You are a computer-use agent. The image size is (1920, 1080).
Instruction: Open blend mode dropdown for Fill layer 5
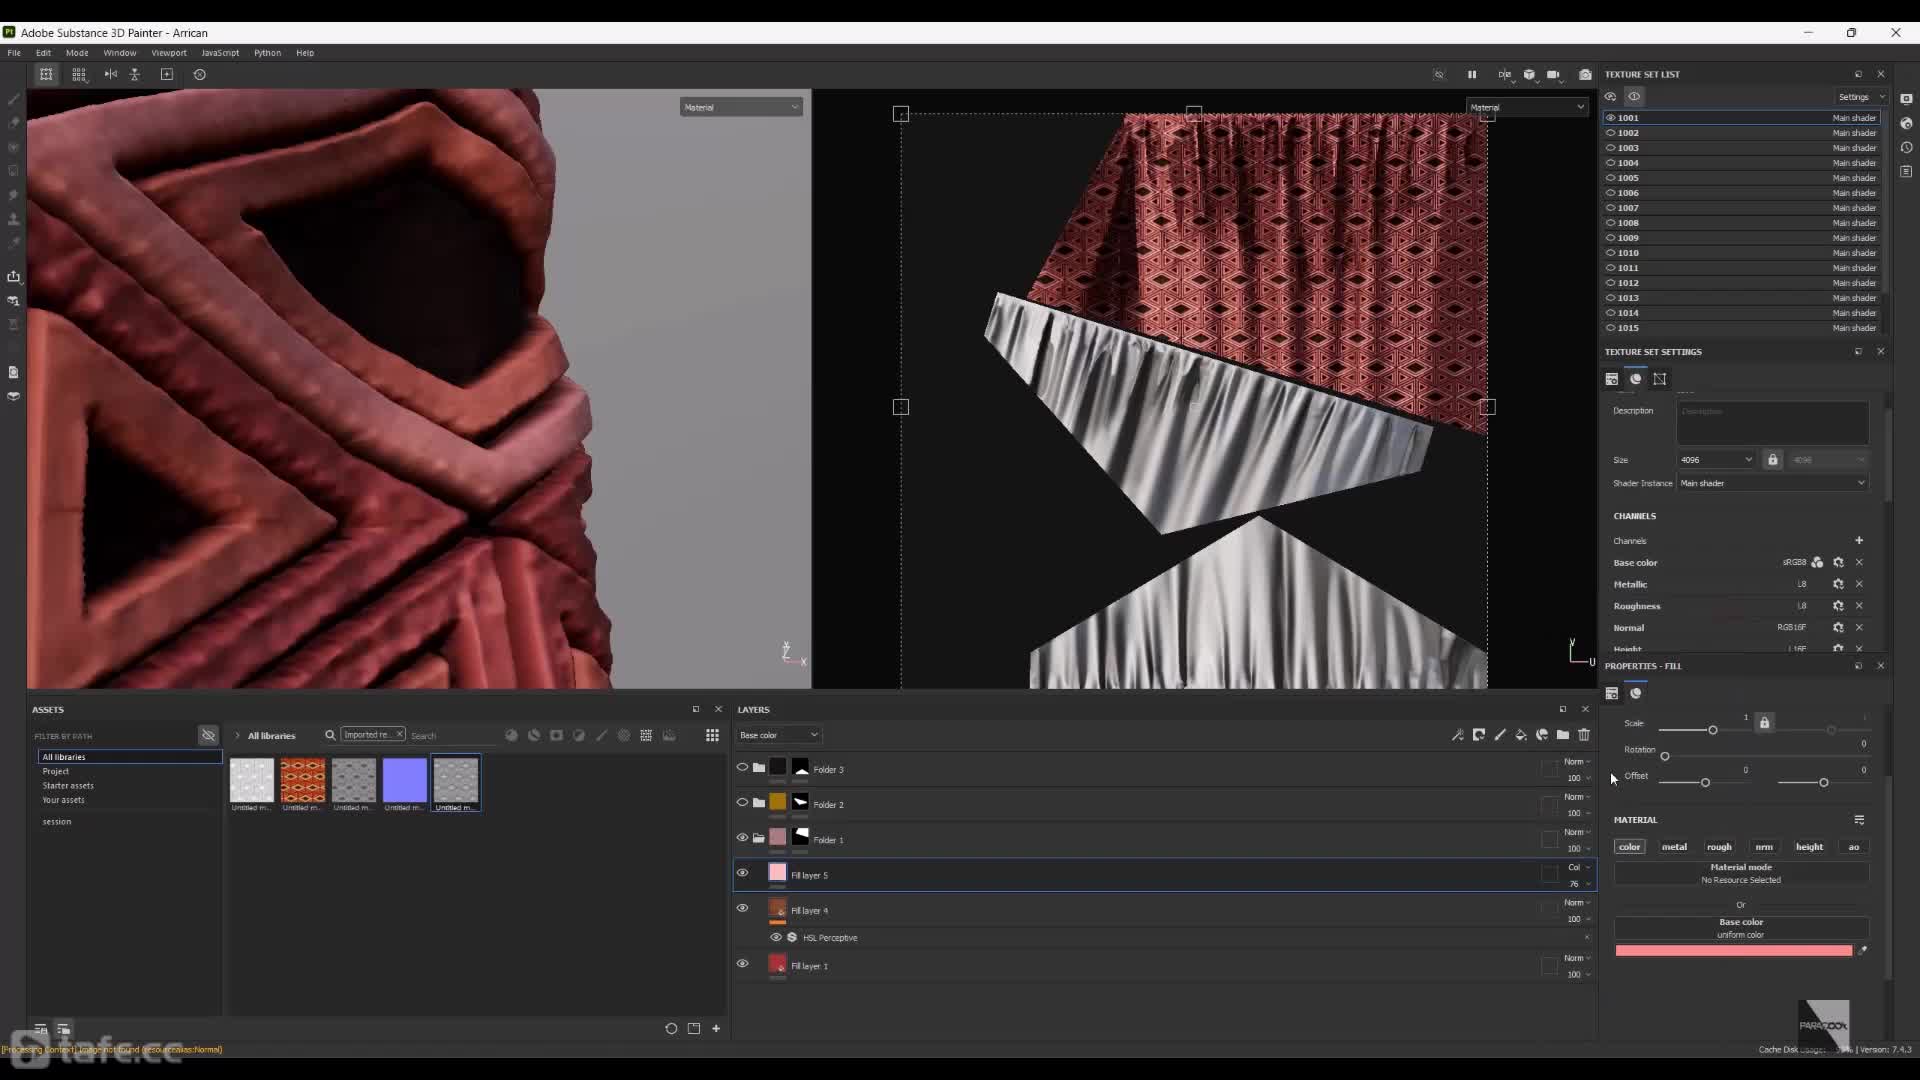(1578, 867)
